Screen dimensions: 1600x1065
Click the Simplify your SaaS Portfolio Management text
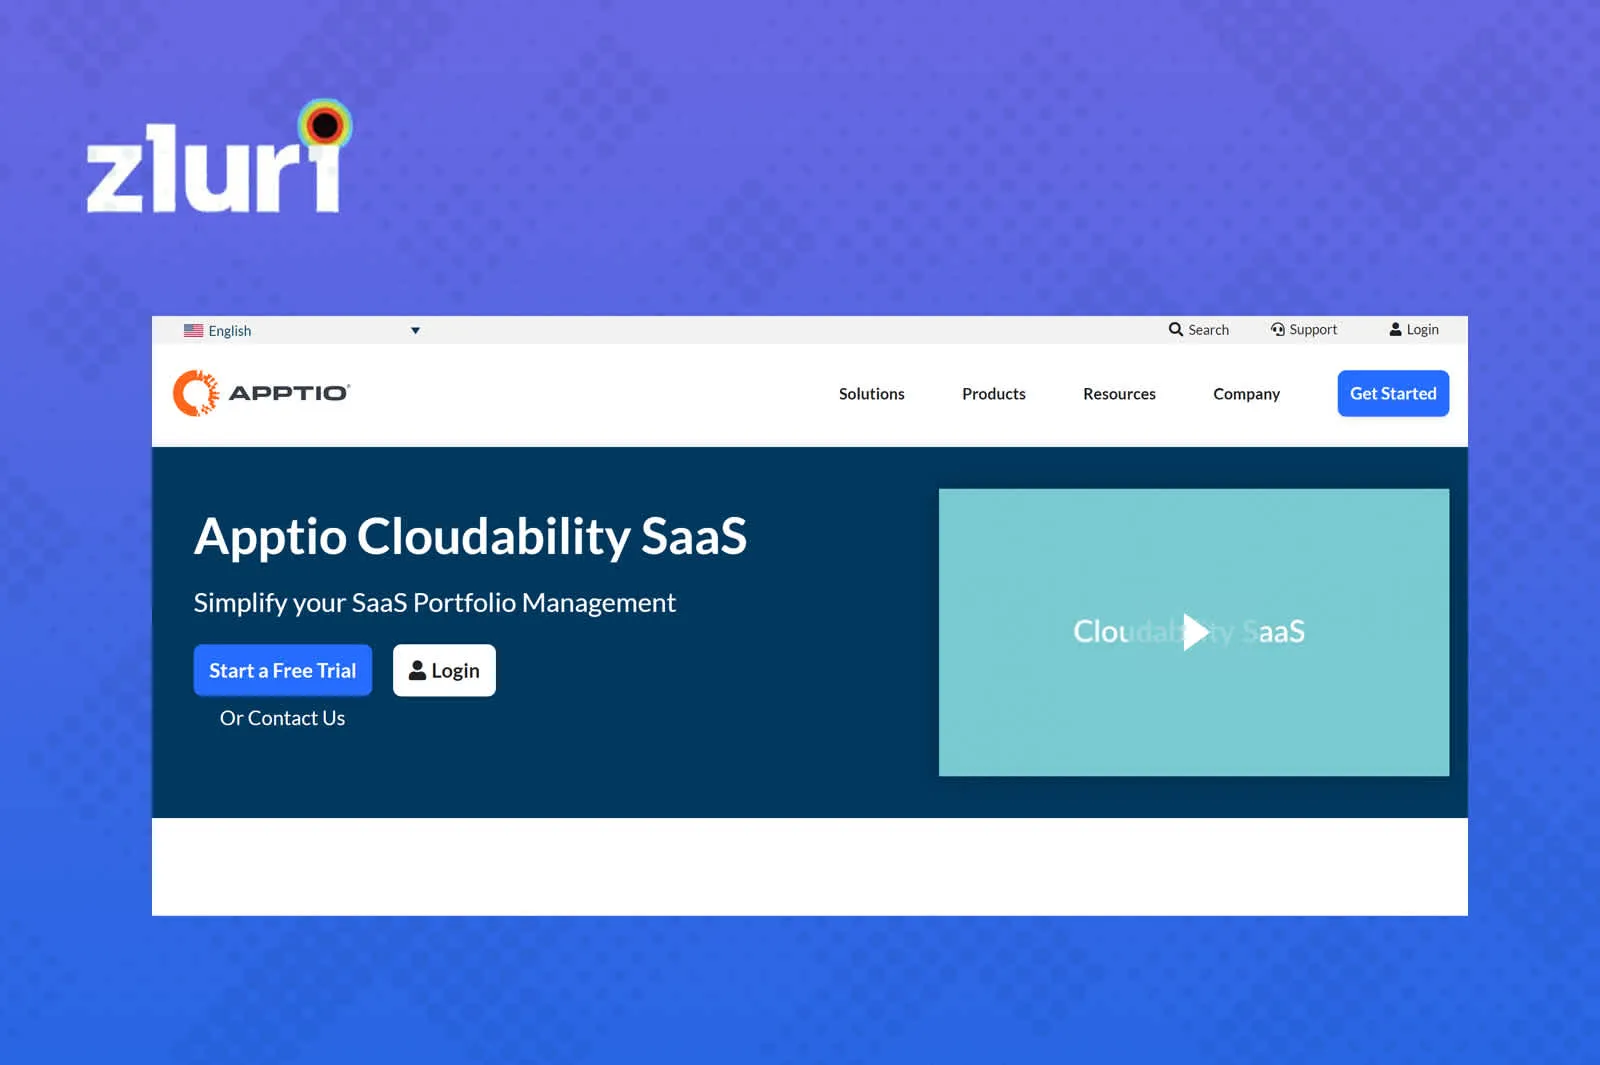pos(435,603)
